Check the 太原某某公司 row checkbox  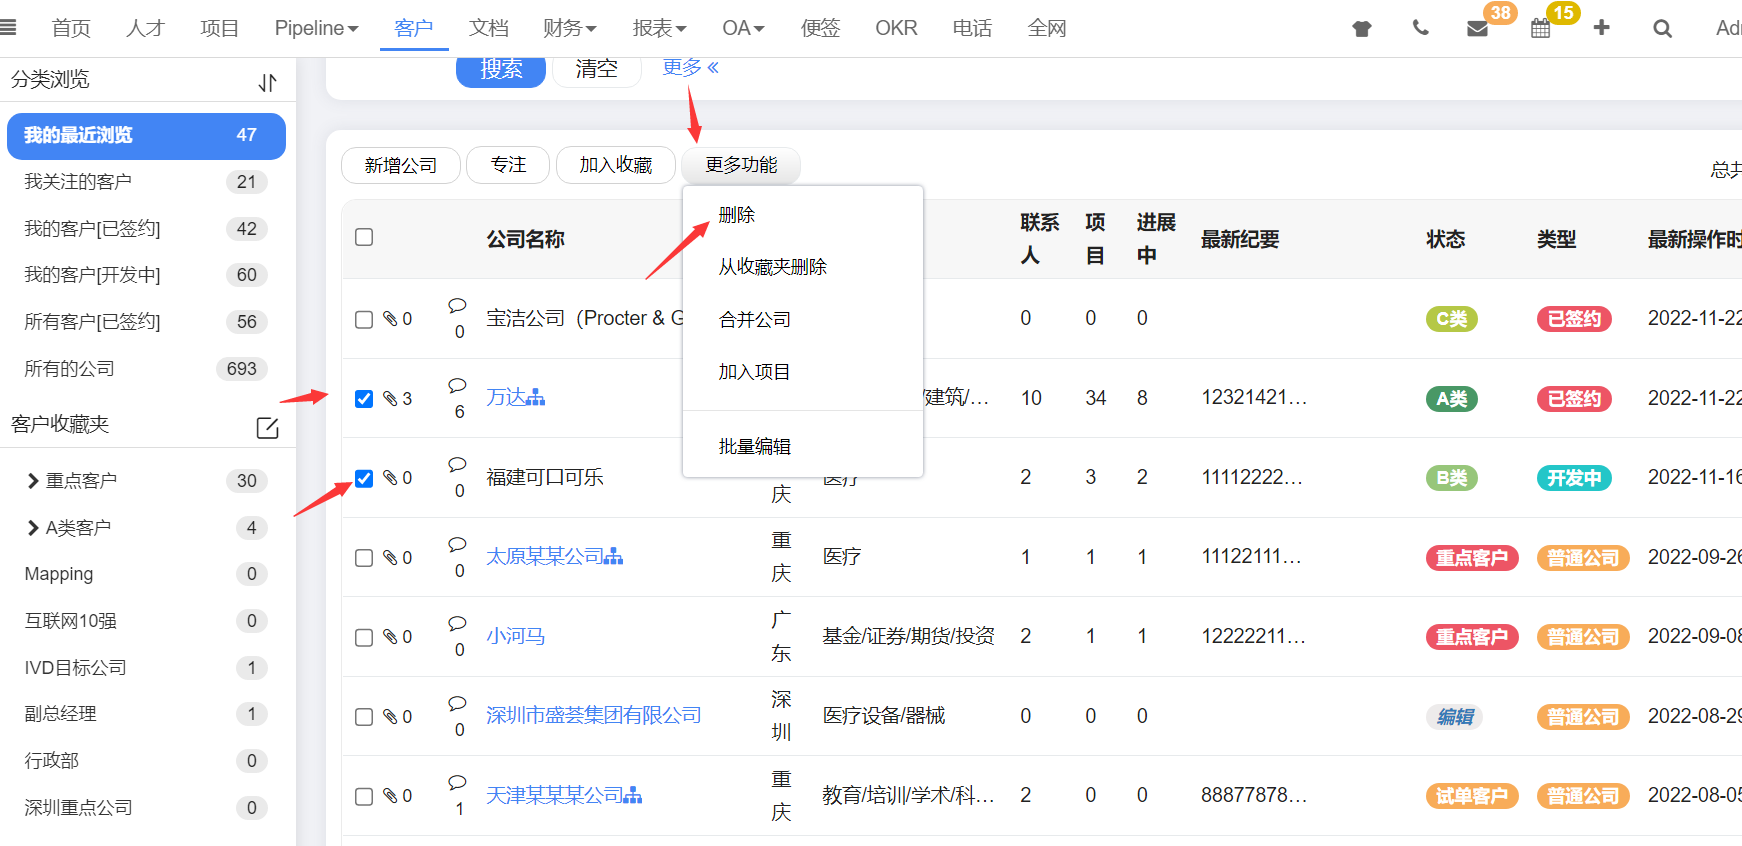pos(364,557)
